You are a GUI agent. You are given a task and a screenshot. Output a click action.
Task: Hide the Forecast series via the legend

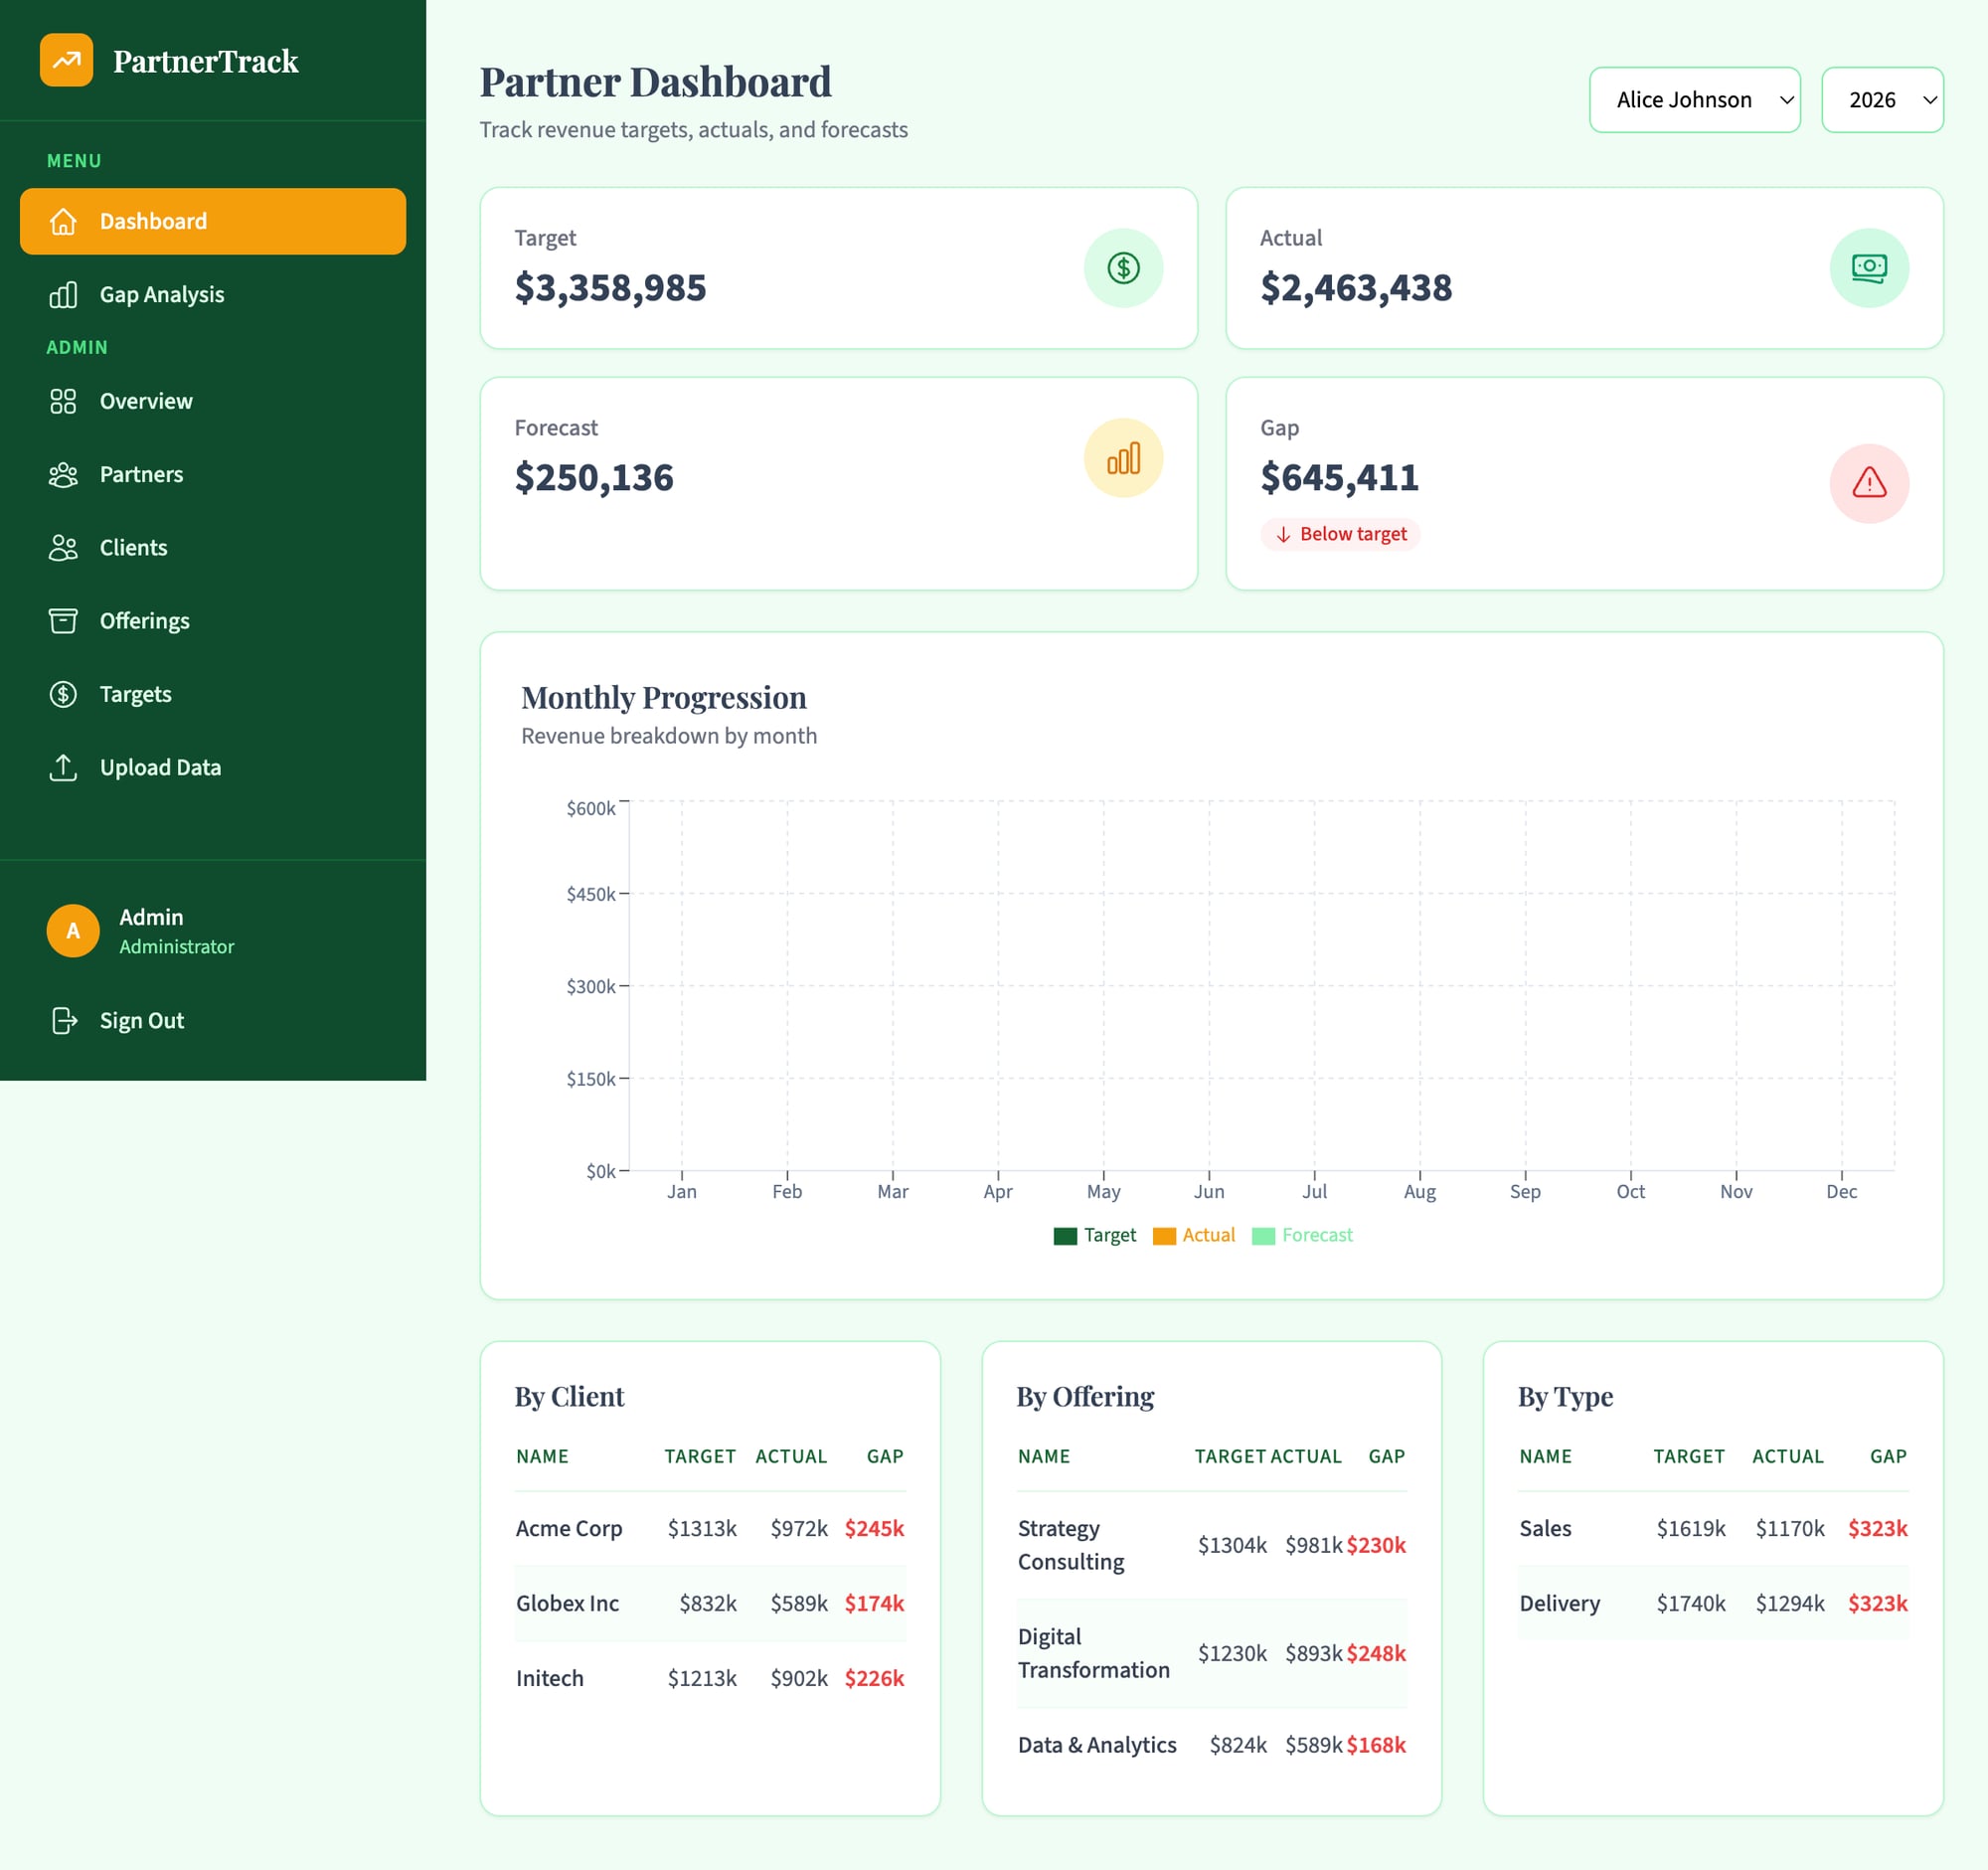(1303, 1235)
